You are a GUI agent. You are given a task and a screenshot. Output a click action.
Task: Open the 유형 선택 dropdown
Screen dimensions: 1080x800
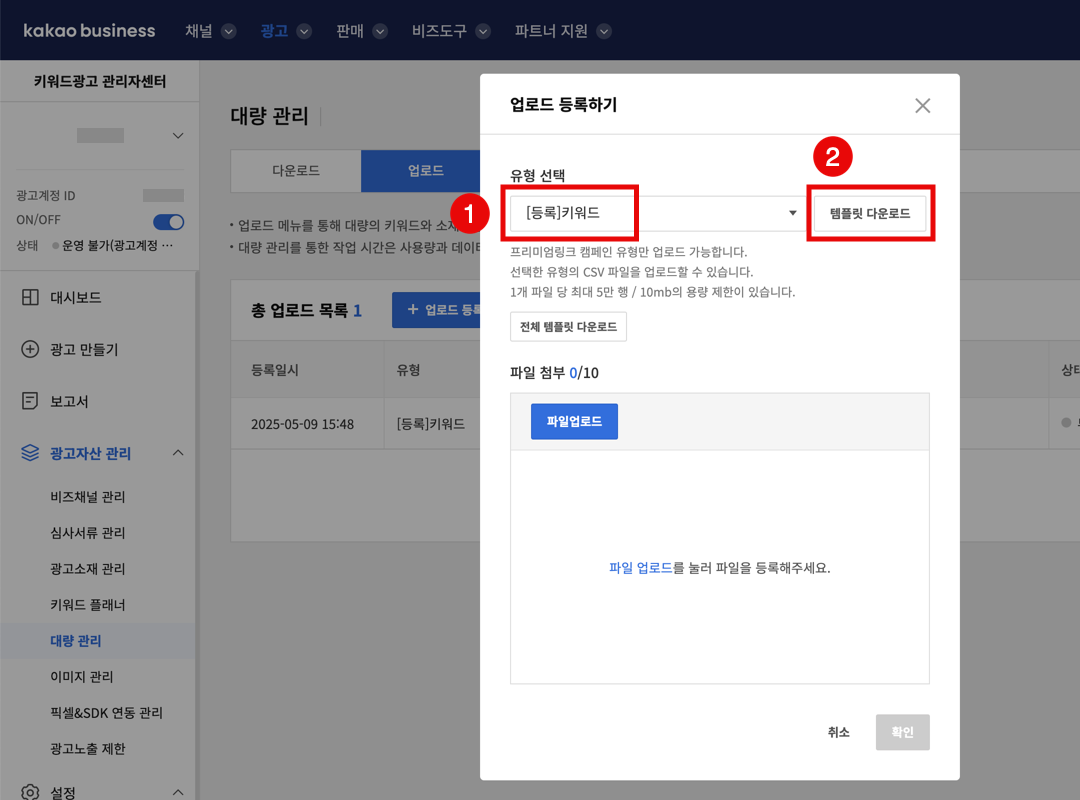(657, 213)
